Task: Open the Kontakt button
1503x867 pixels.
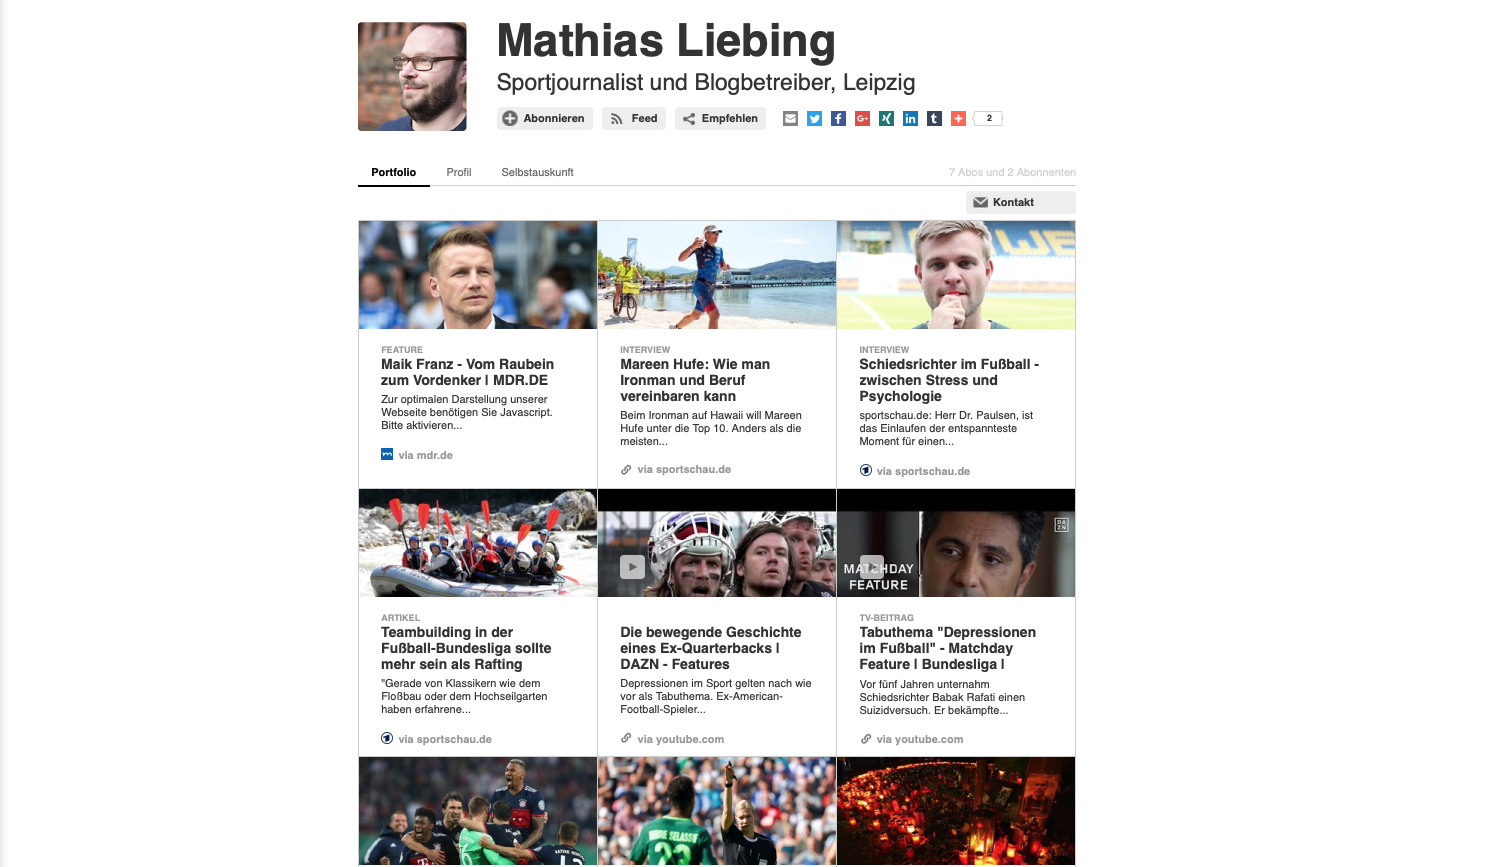Action: tap(1021, 202)
